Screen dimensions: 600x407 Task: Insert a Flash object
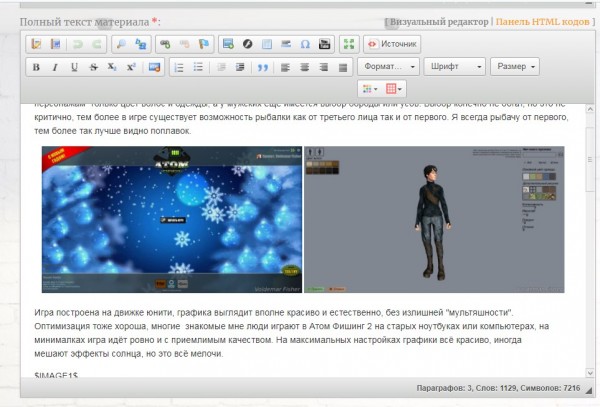tap(248, 44)
